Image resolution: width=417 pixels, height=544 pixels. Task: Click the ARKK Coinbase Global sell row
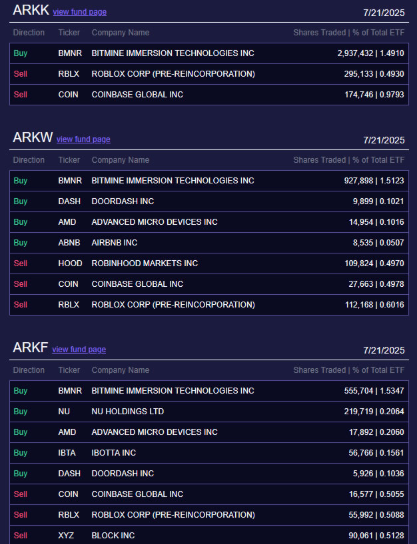pos(209,95)
